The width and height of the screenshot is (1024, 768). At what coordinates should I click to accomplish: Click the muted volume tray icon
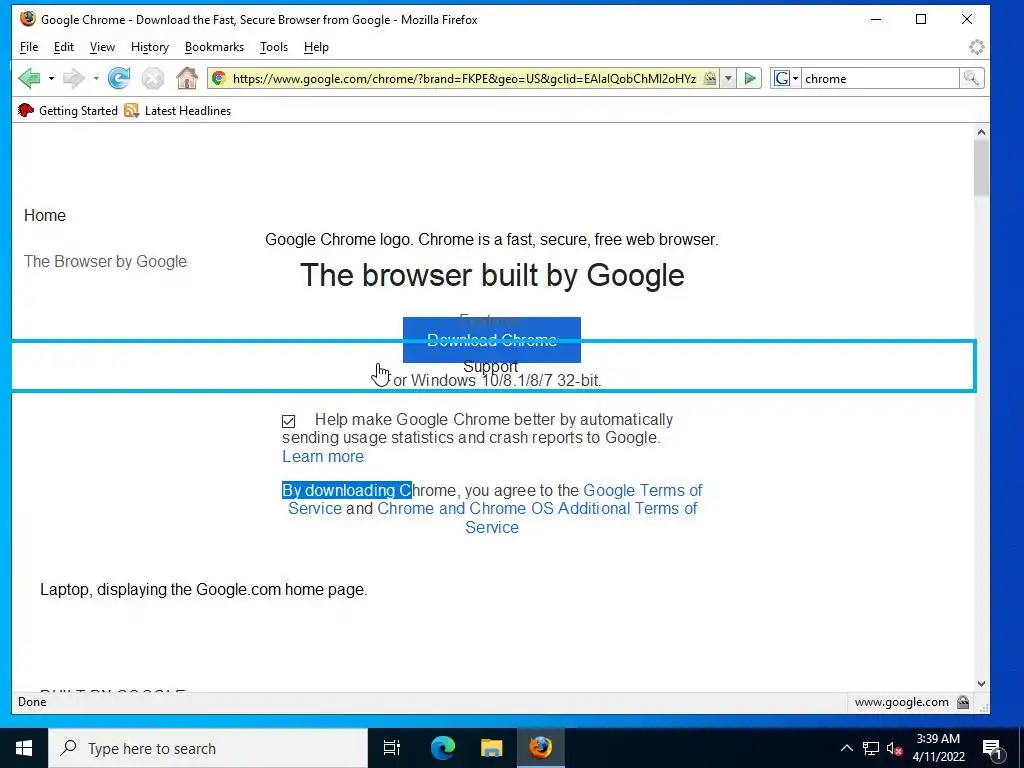[x=895, y=748]
